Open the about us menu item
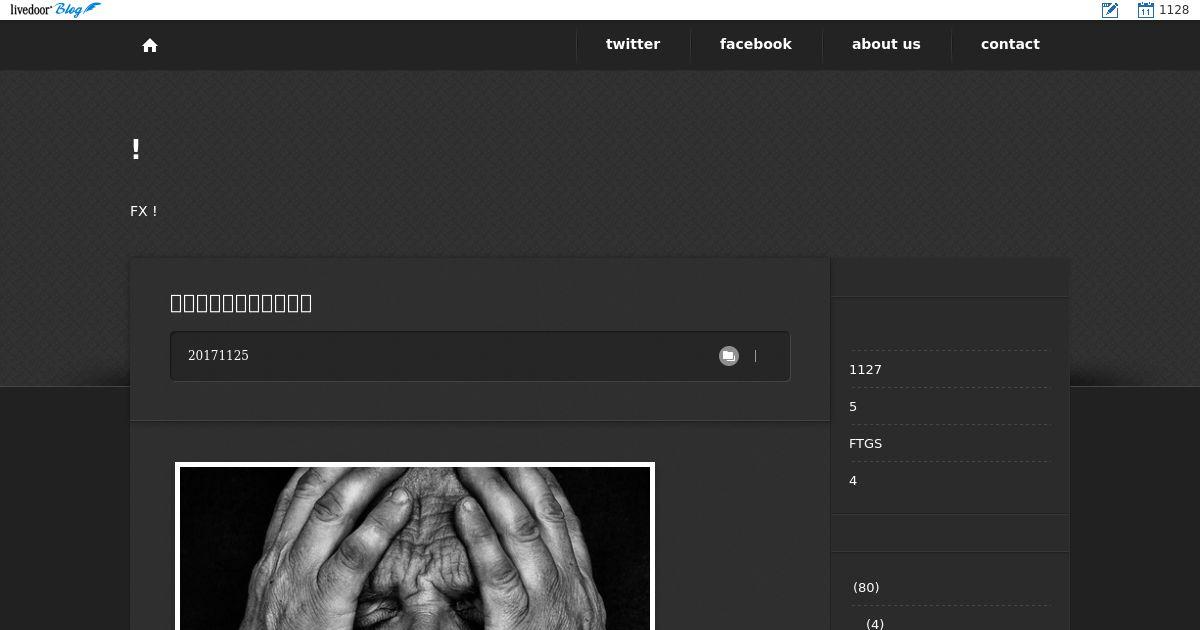 (x=886, y=44)
